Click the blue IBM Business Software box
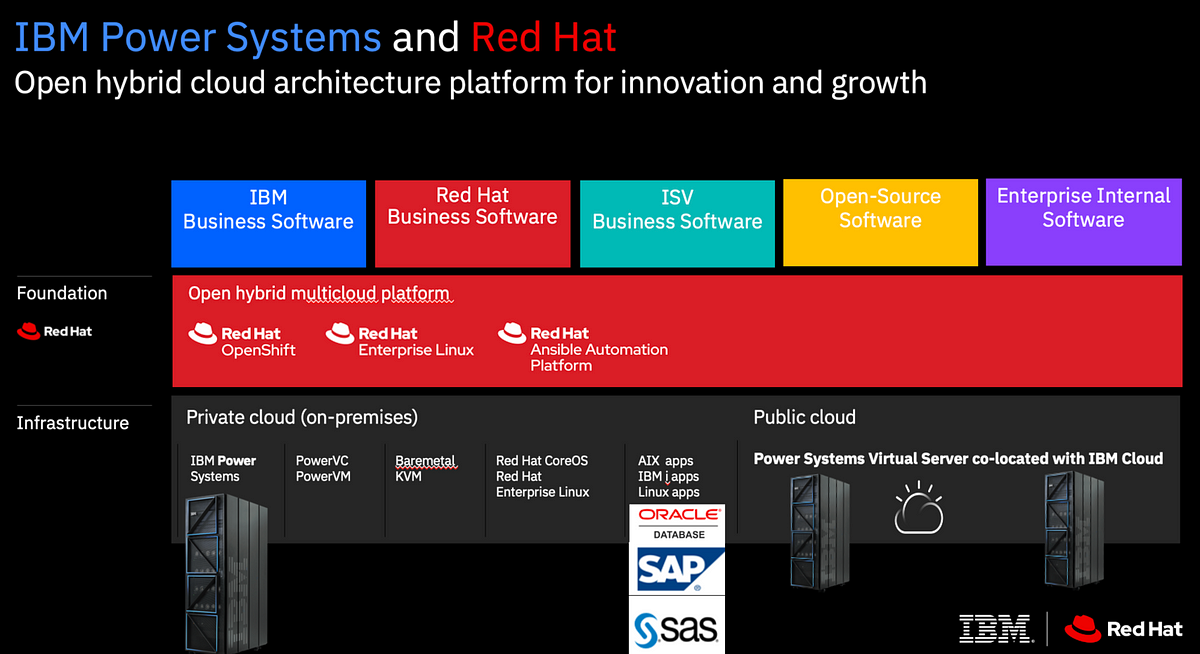This screenshot has height=654, width=1200. [x=268, y=222]
